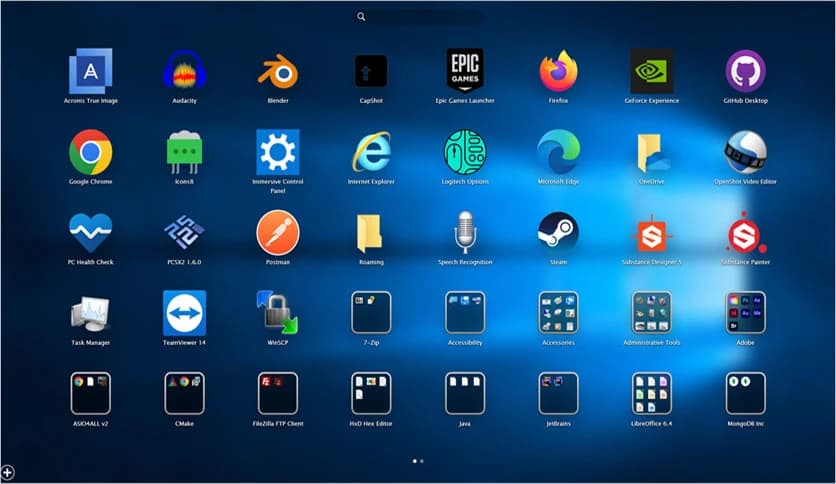The width and height of the screenshot is (836, 484).
Task: Expand the CMake folder group
Action: 184,393
